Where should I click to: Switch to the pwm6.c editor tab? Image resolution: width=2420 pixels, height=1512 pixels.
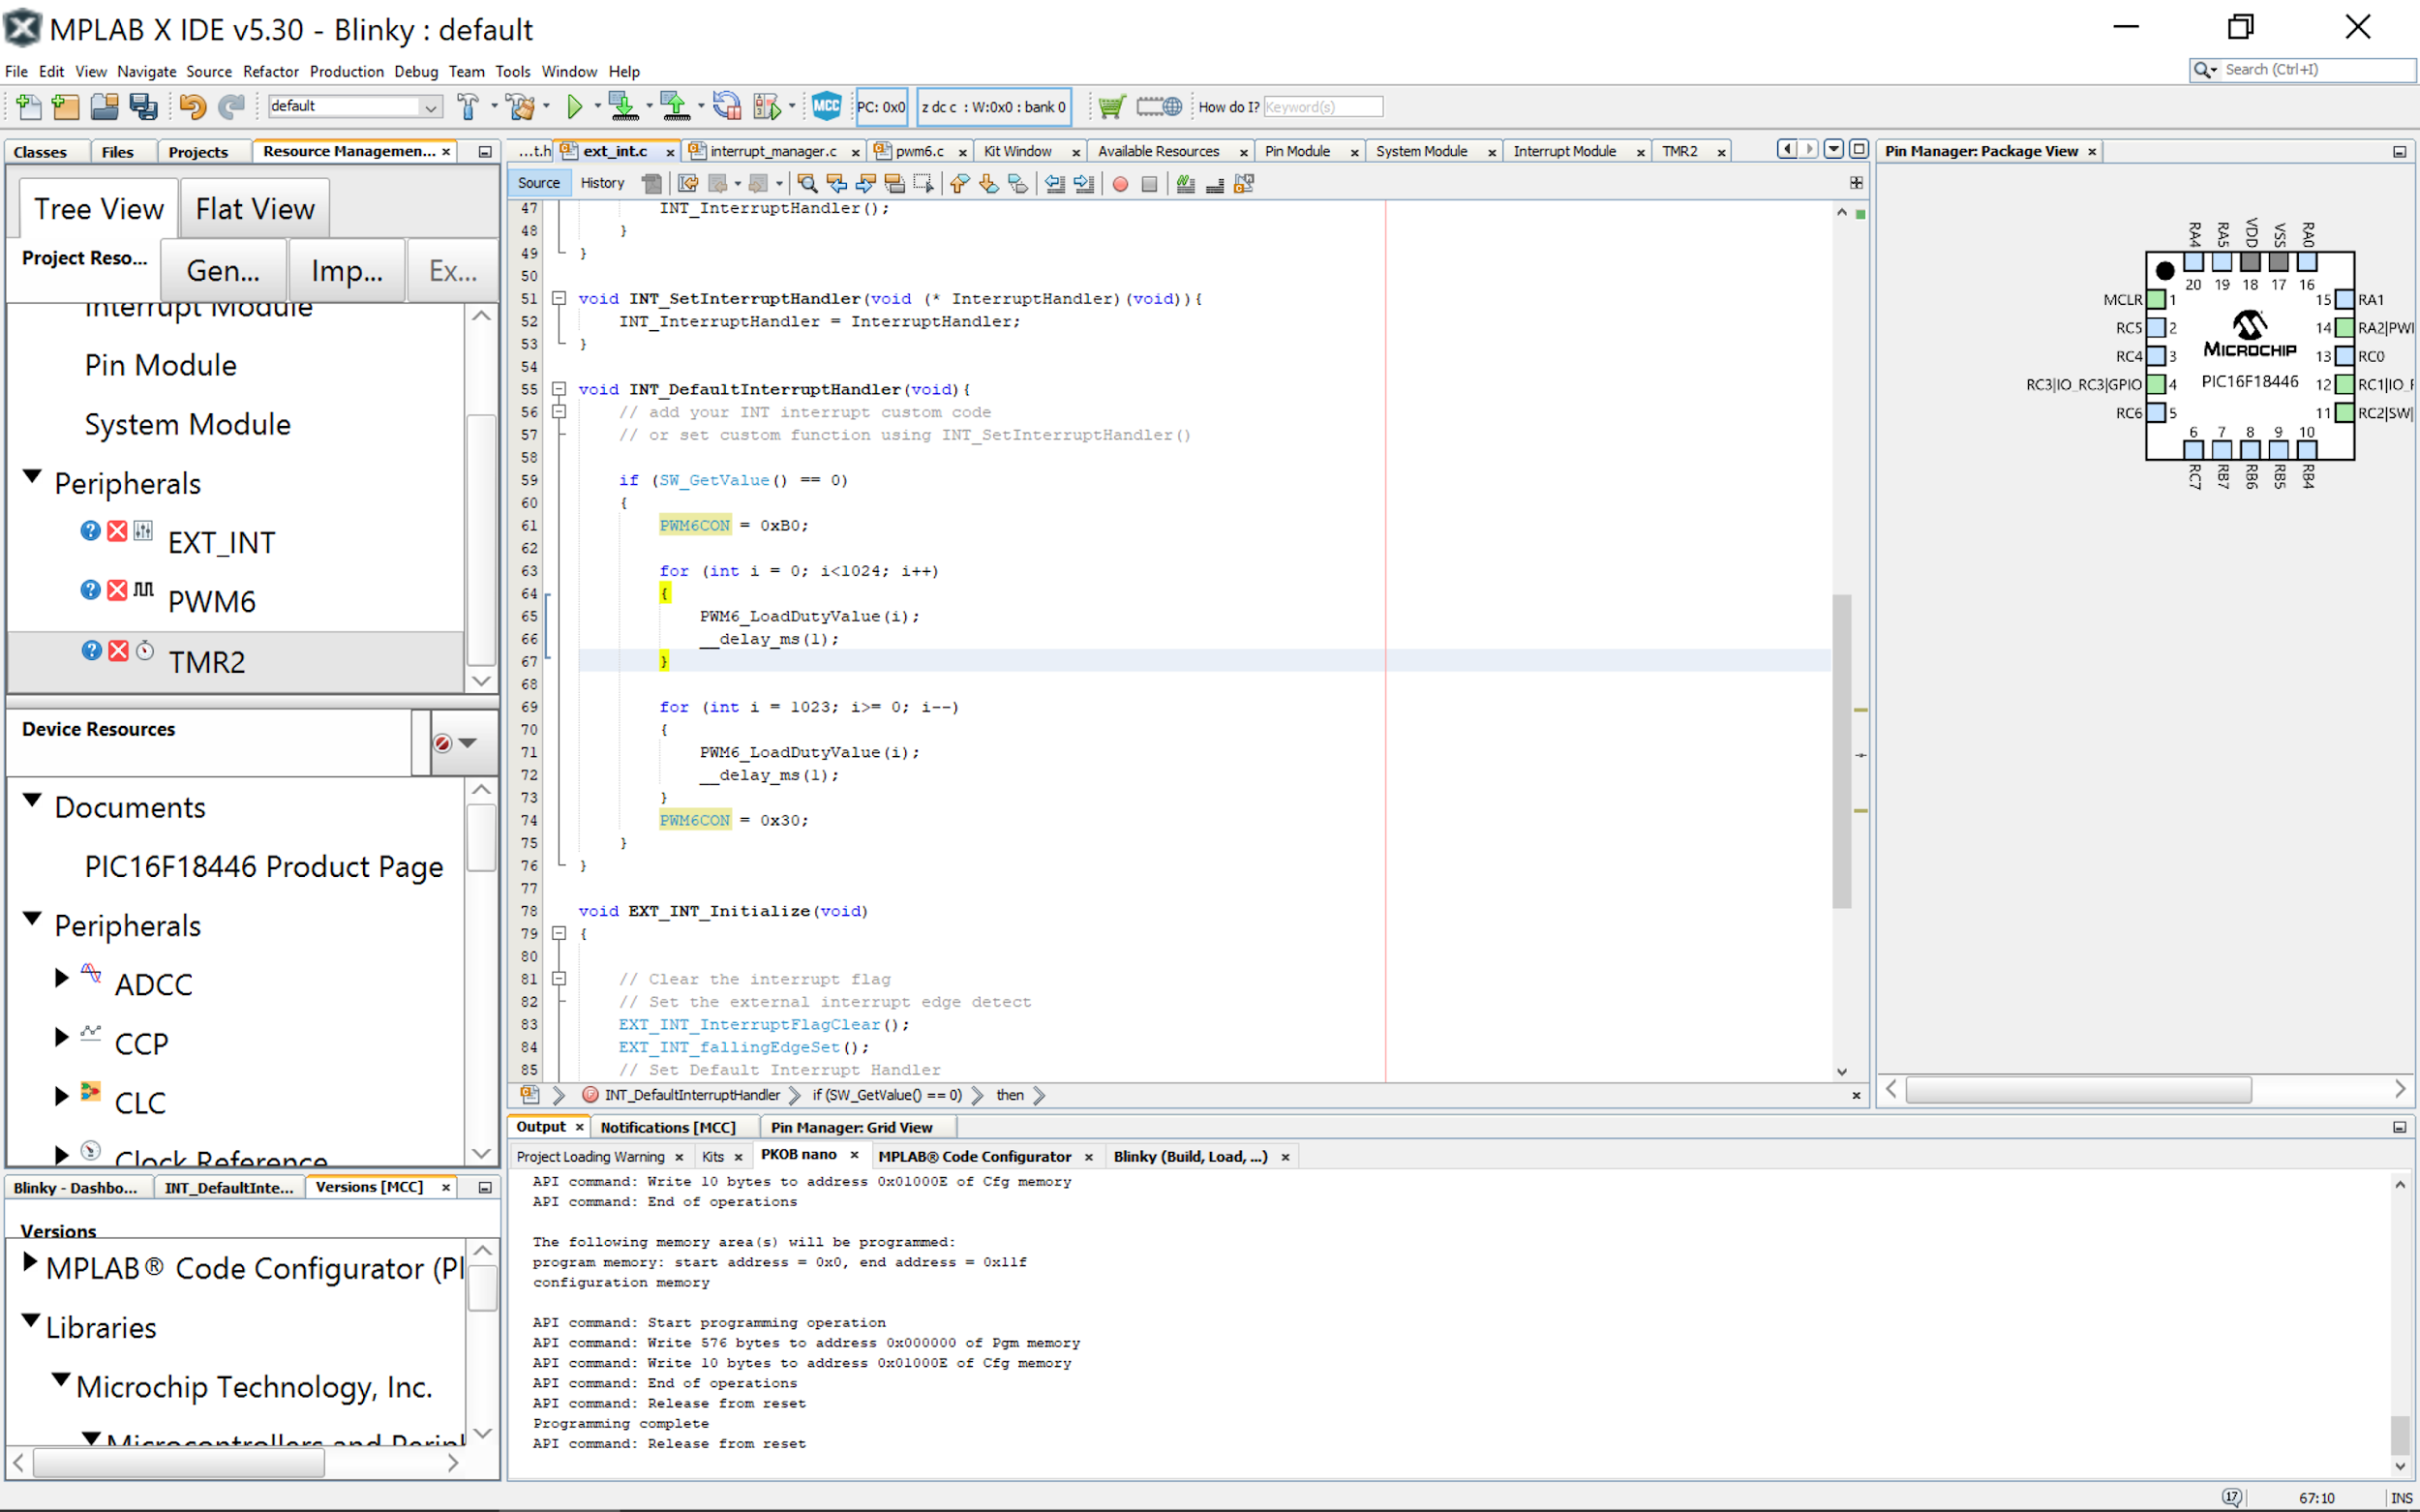[919, 151]
